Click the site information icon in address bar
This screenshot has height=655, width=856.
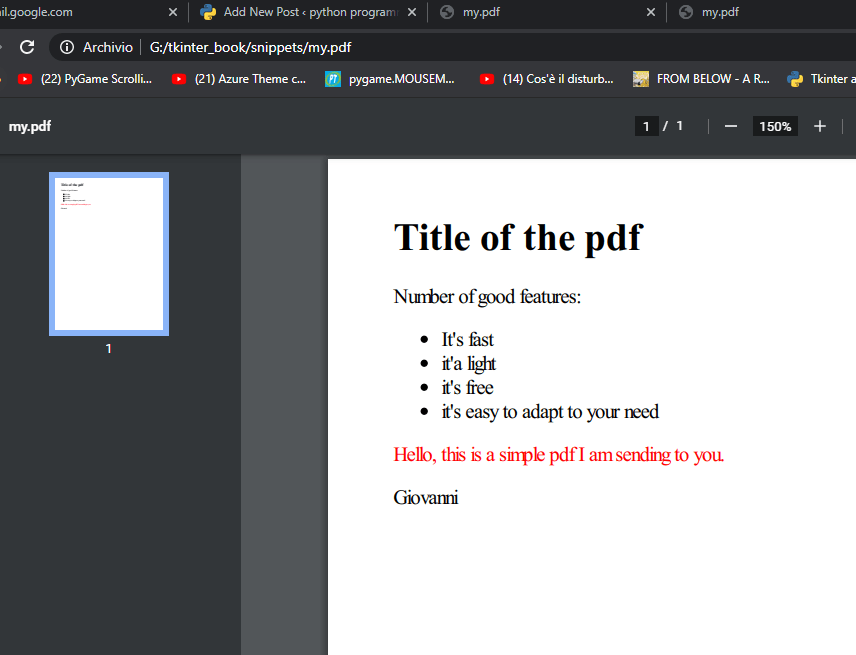[x=65, y=46]
